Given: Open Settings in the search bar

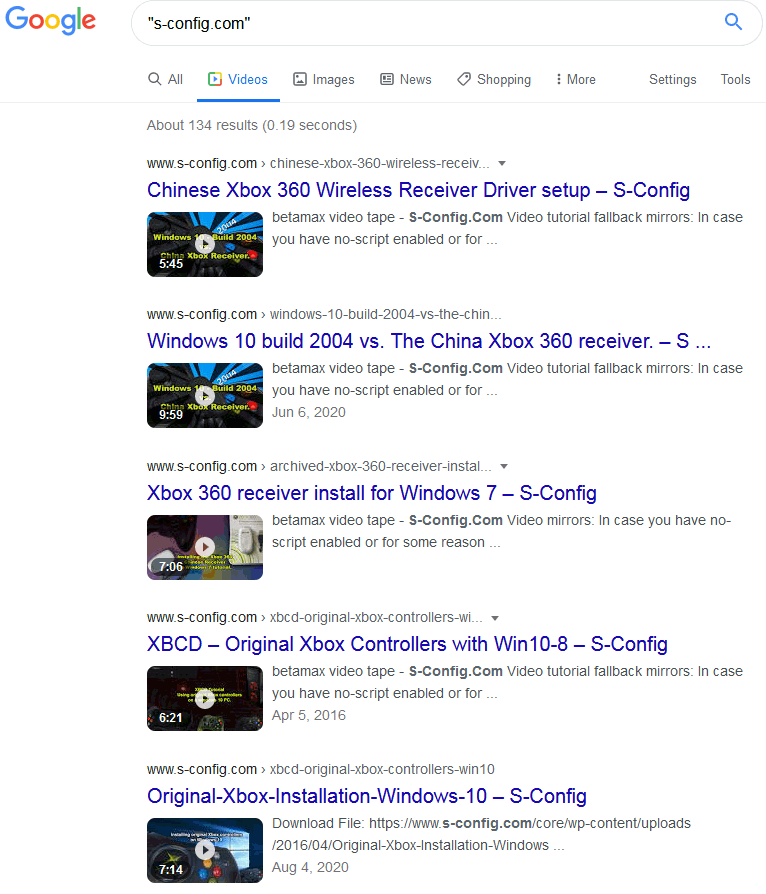Looking at the screenshot, I should [x=672, y=79].
